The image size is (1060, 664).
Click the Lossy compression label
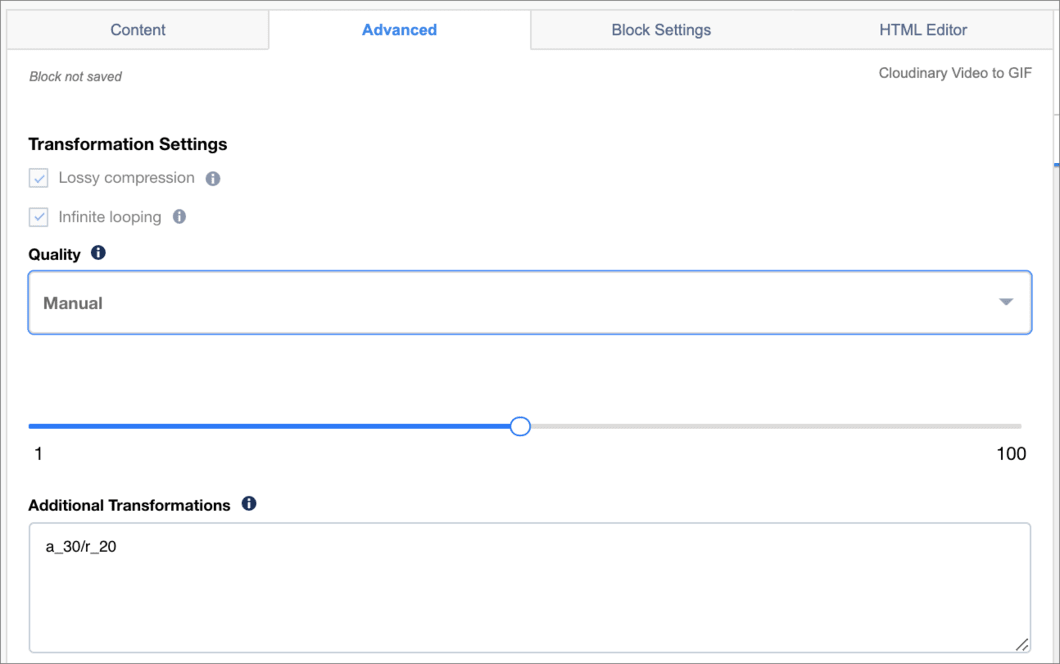click(x=126, y=178)
